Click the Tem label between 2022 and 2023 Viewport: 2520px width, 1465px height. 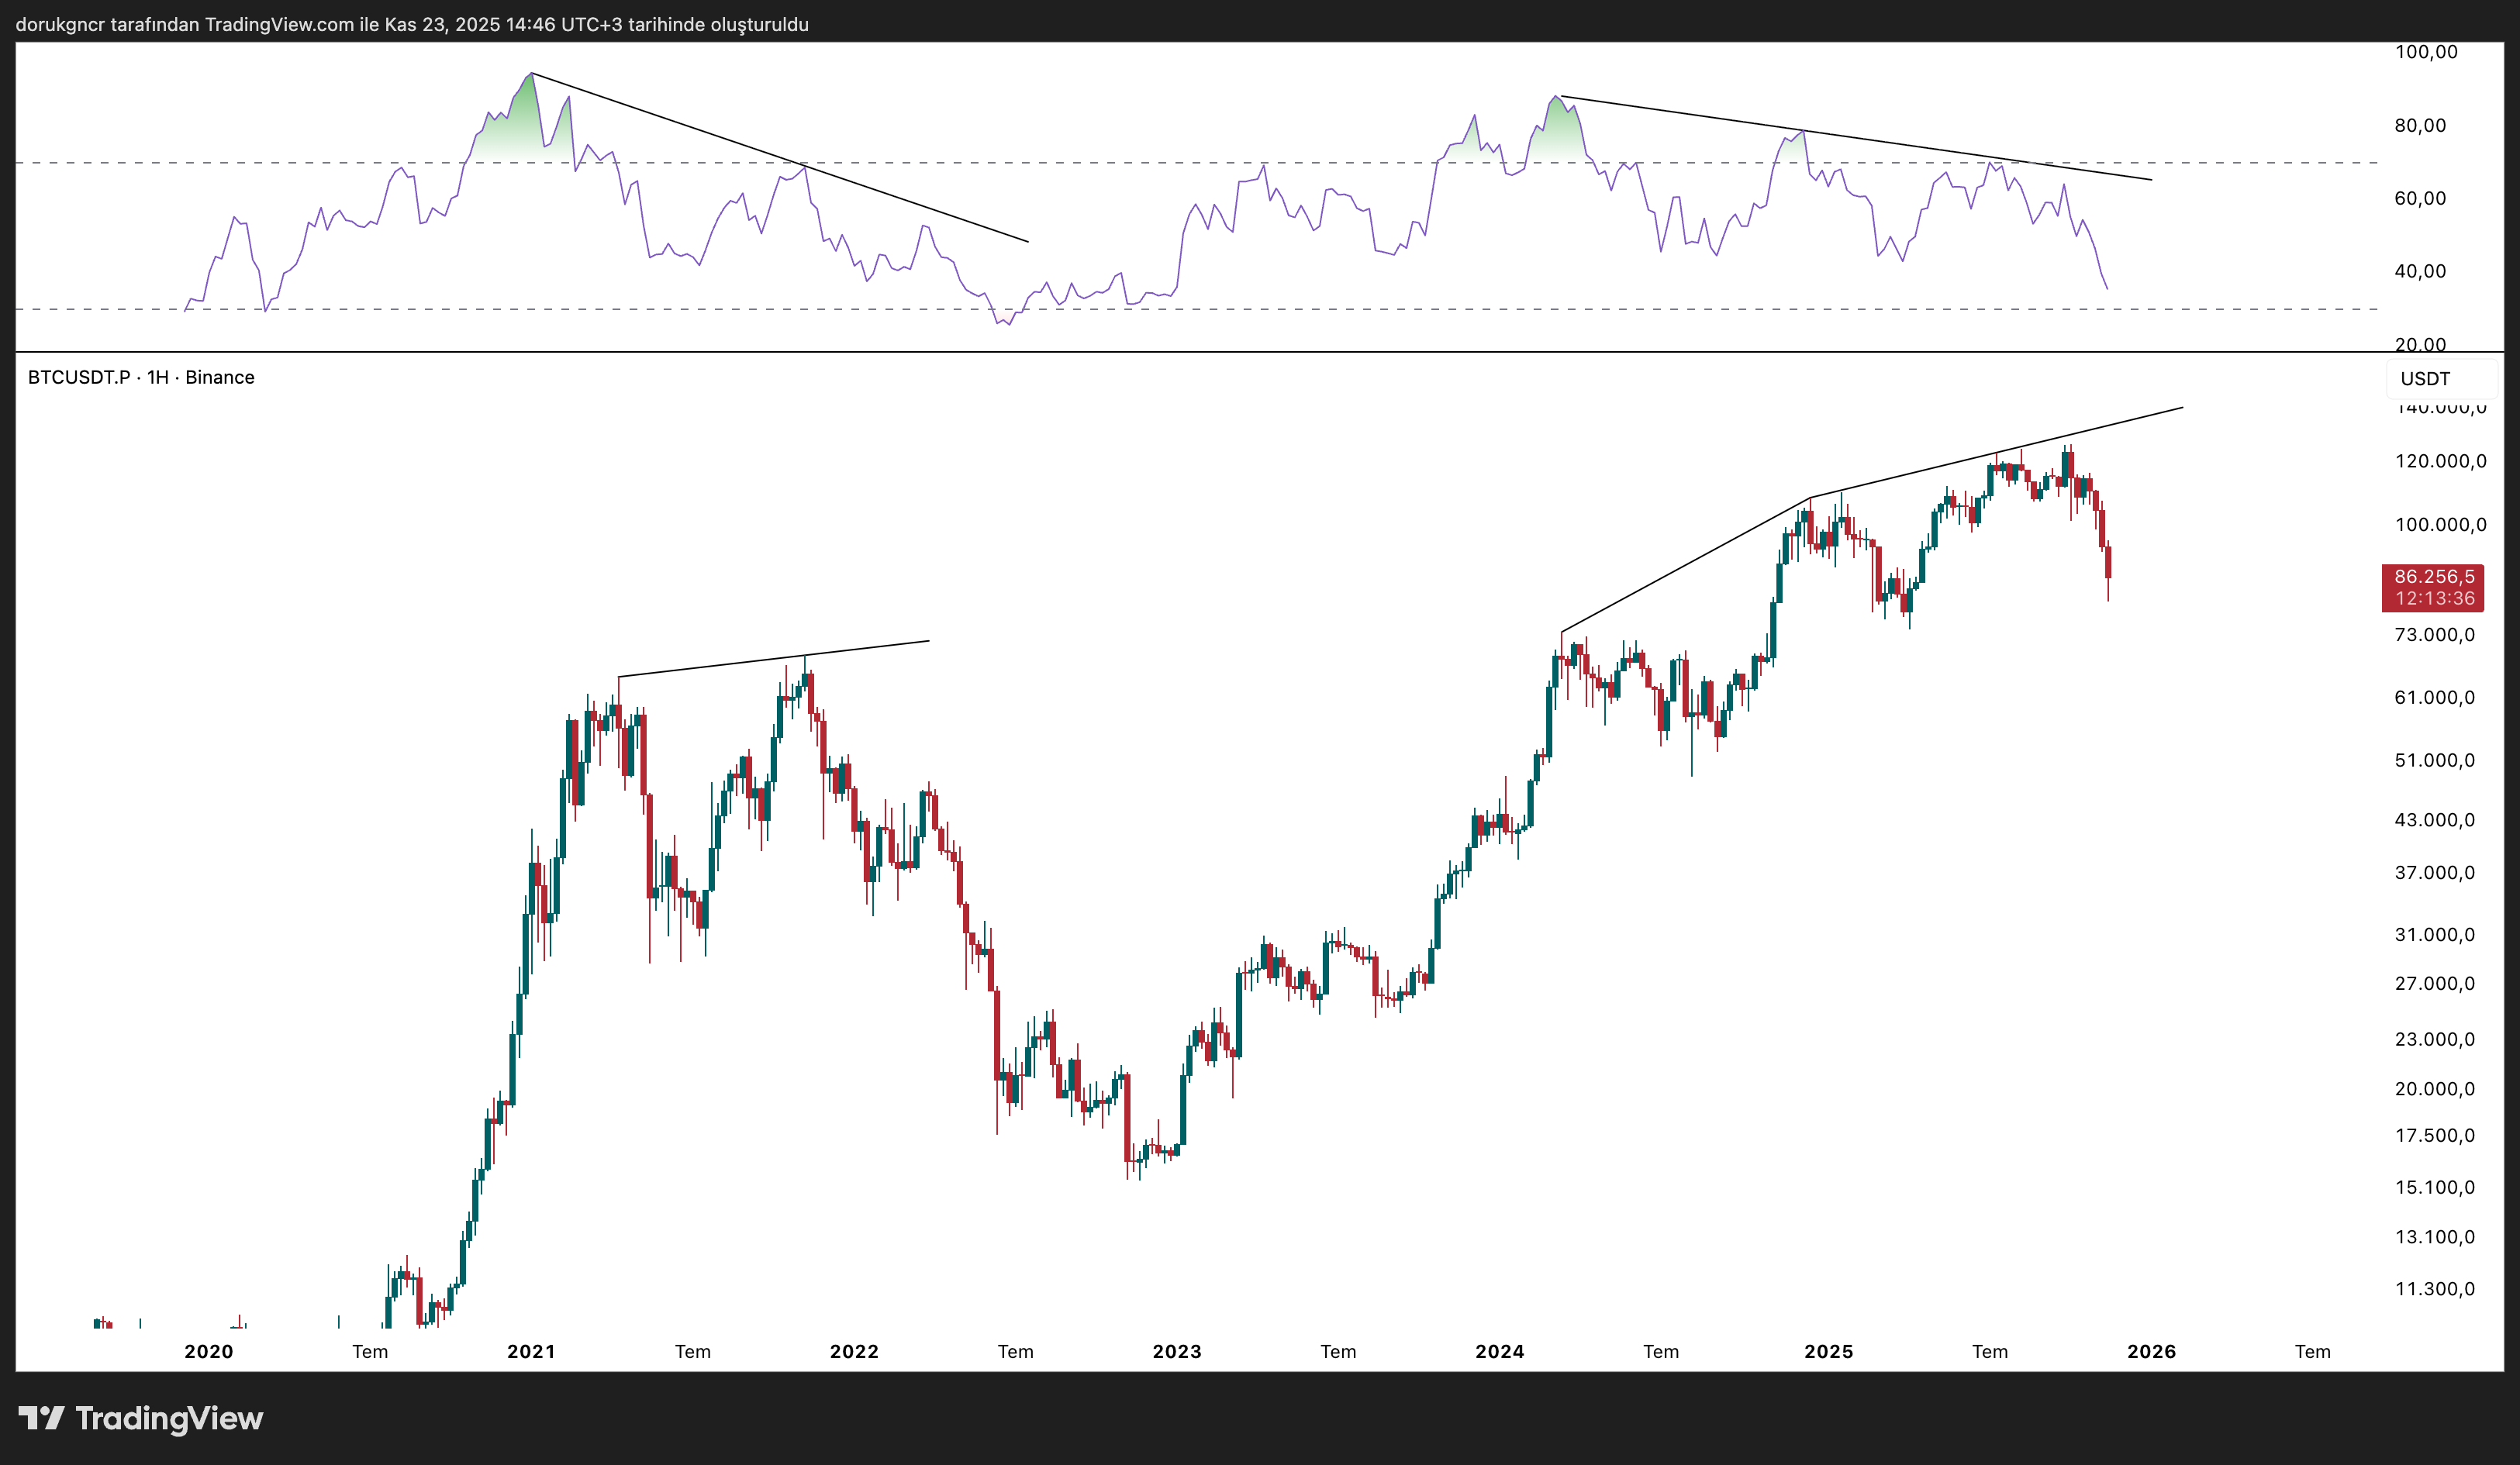pos(1015,1352)
